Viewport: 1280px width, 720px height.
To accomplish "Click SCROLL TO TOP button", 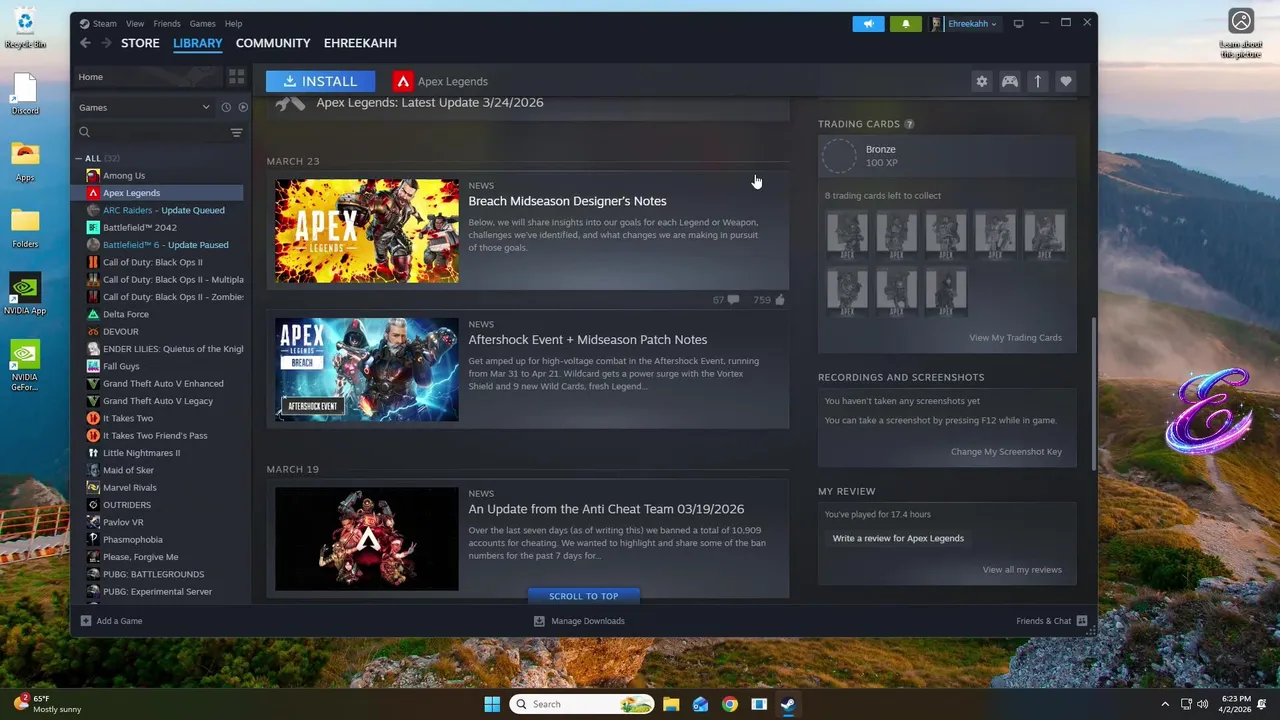I will [x=584, y=596].
